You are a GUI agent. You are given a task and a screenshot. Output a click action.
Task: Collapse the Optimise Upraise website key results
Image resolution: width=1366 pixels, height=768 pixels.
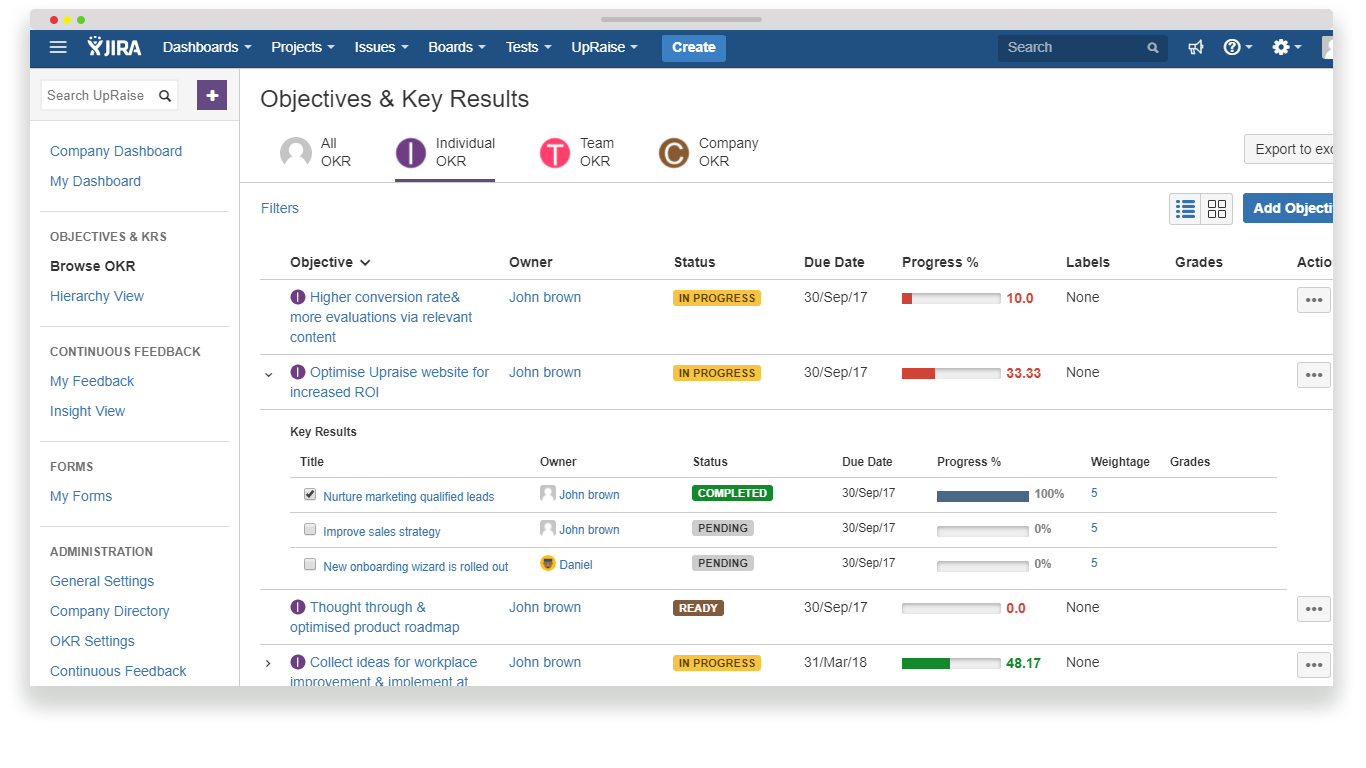(267, 374)
